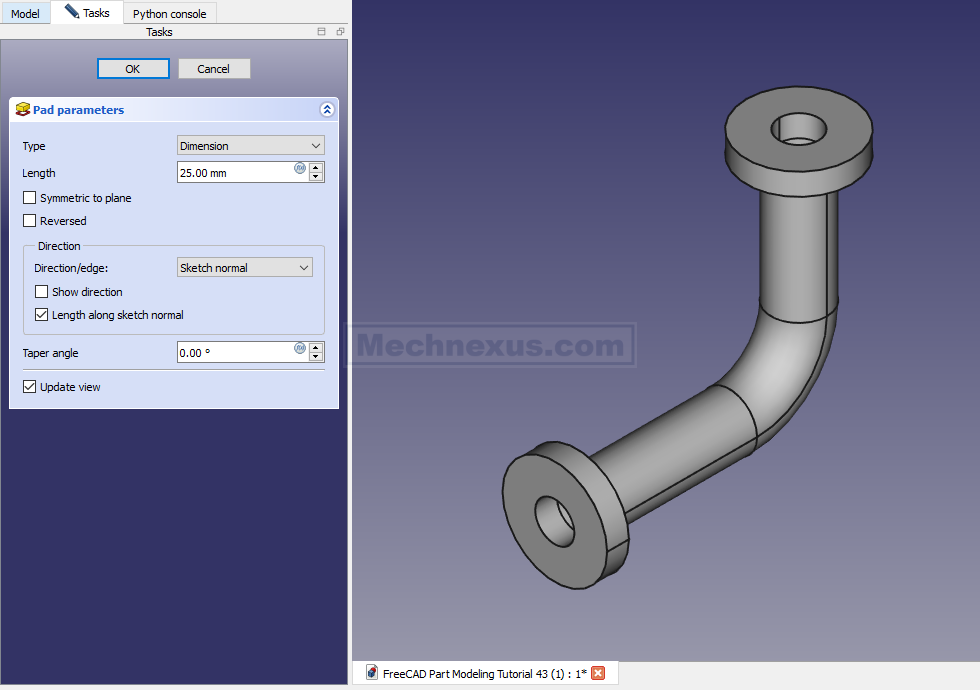Uncheck Length along sketch normal

pyautogui.click(x=41, y=315)
